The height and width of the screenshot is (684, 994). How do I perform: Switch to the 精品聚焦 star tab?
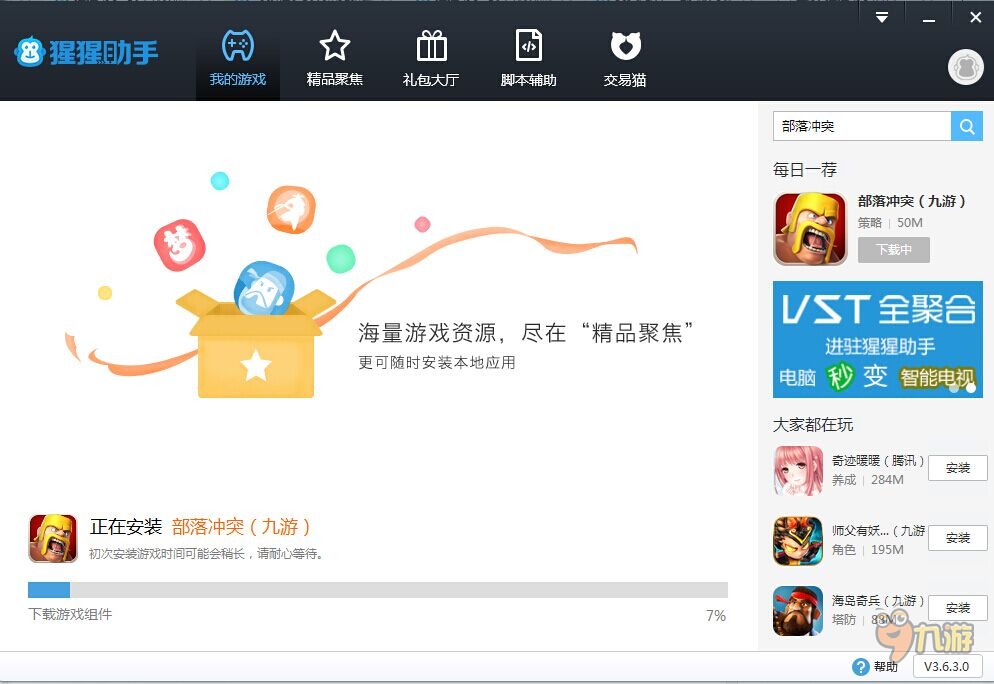coord(334,58)
